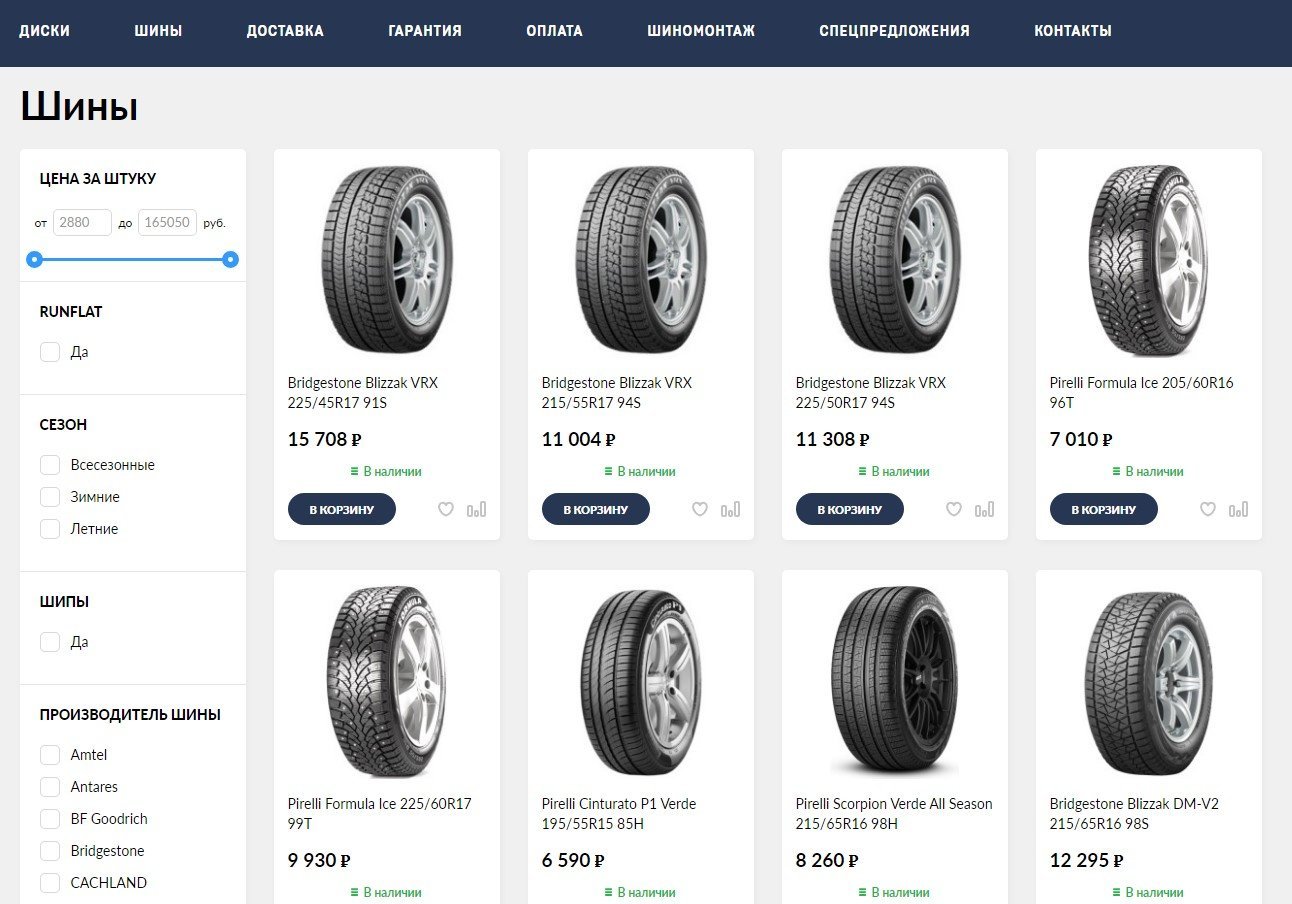
Task: Add Blizzak VRX 225/50R17 to comparison
Action: point(985,510)
